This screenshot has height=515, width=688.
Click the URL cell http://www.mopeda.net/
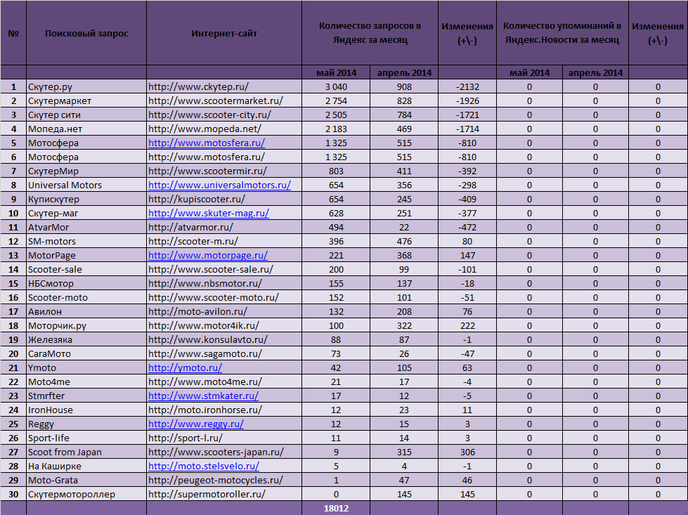pos(224,129)
